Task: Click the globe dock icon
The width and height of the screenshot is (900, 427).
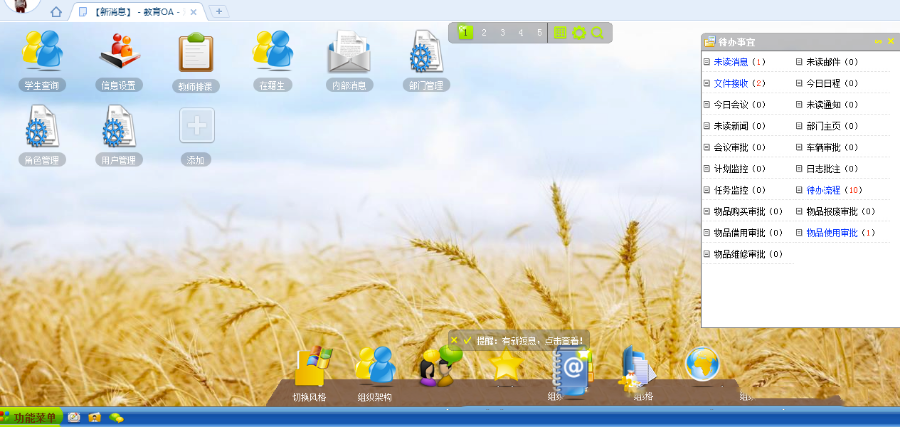Action: pos(703,364)
